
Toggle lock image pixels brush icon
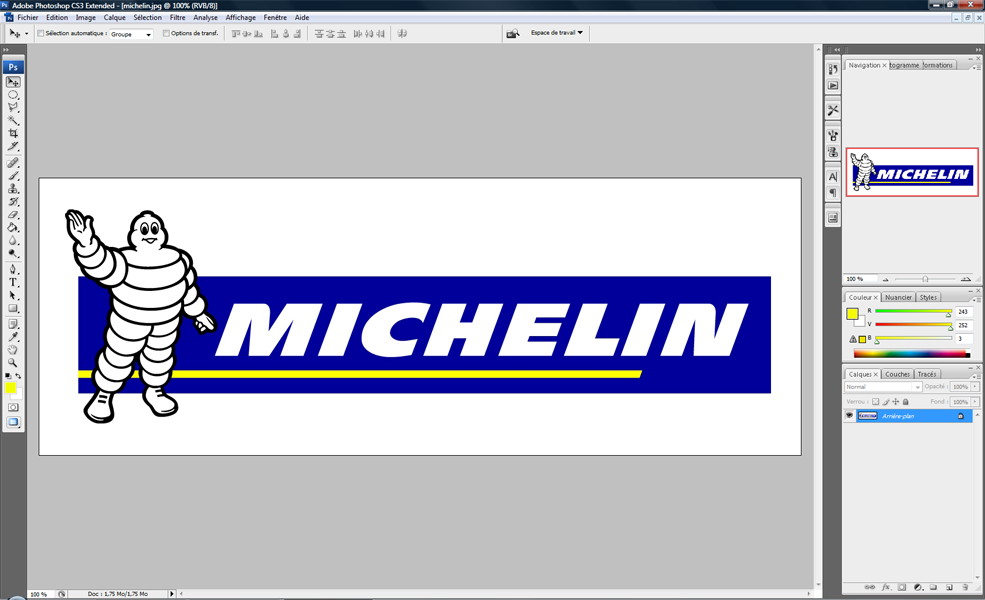[x=886, y=401]
